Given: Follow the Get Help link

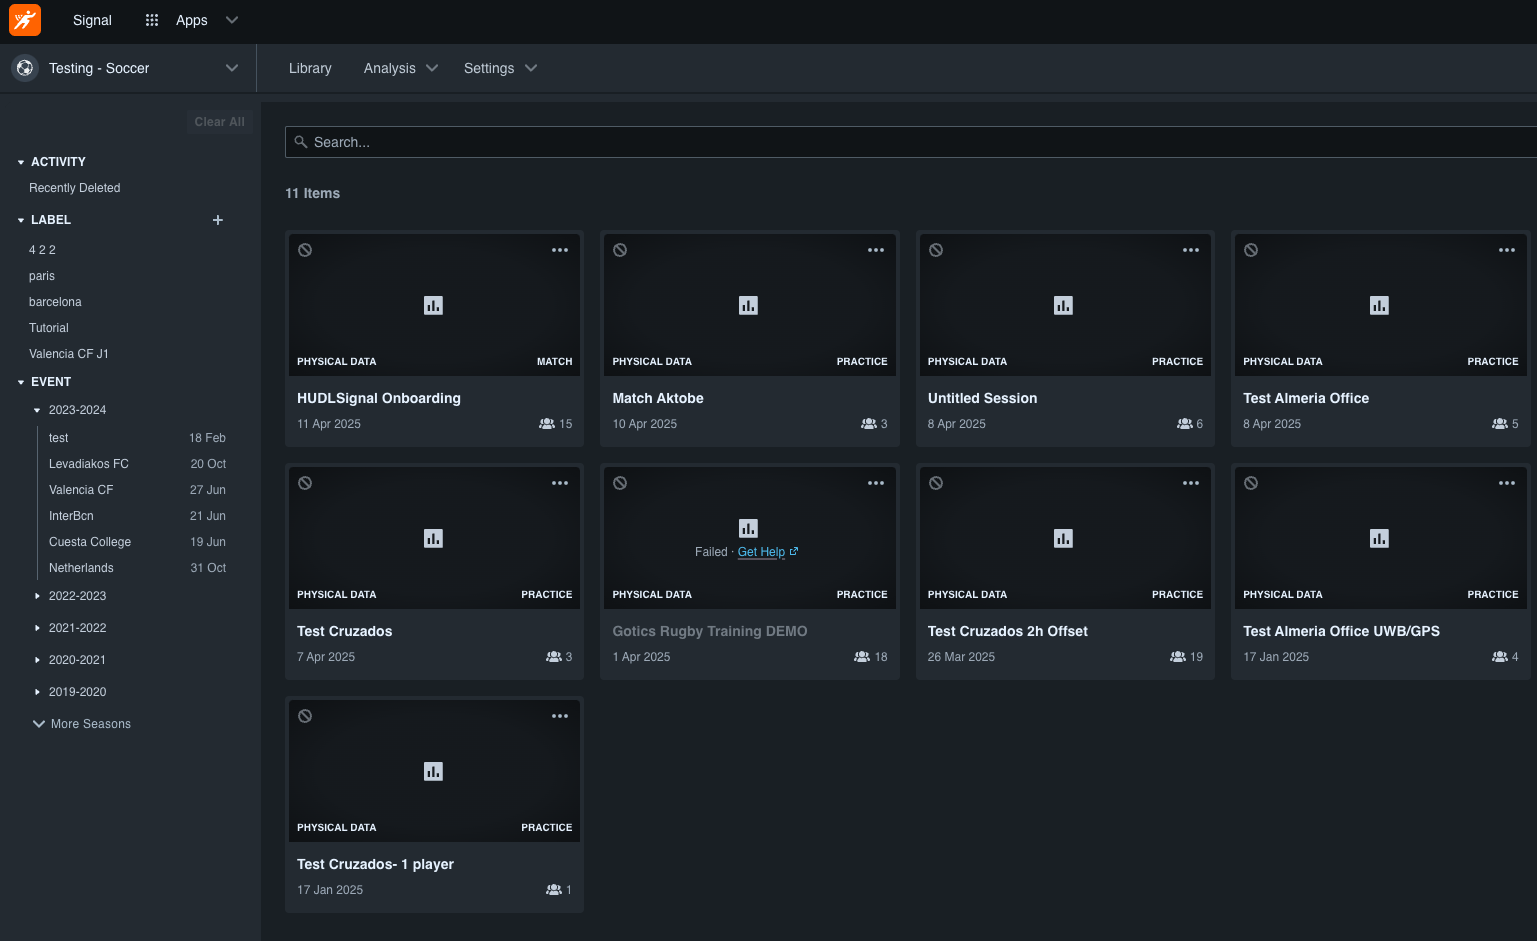Looking at the screenshot, I should click(x=768, y=552).
